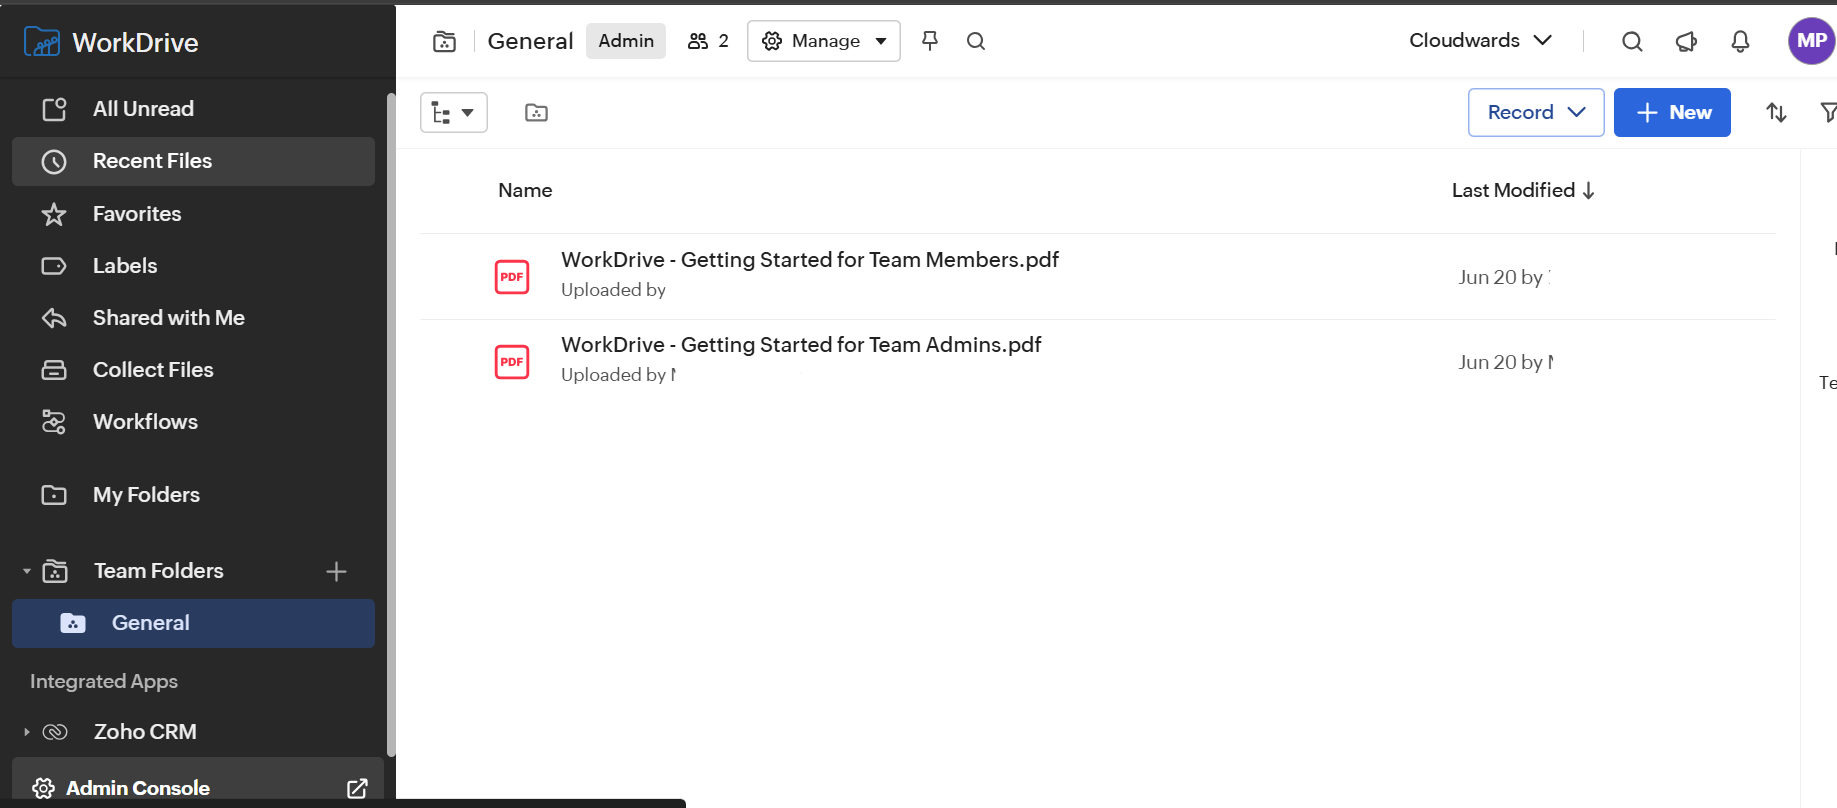
Task: Open the announcements megaphone icon
Action: (x=1686, y=41)
